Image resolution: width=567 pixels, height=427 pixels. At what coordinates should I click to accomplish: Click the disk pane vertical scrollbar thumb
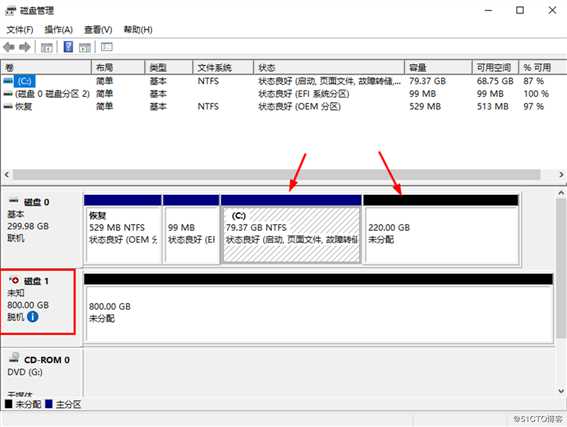point(561,269)
